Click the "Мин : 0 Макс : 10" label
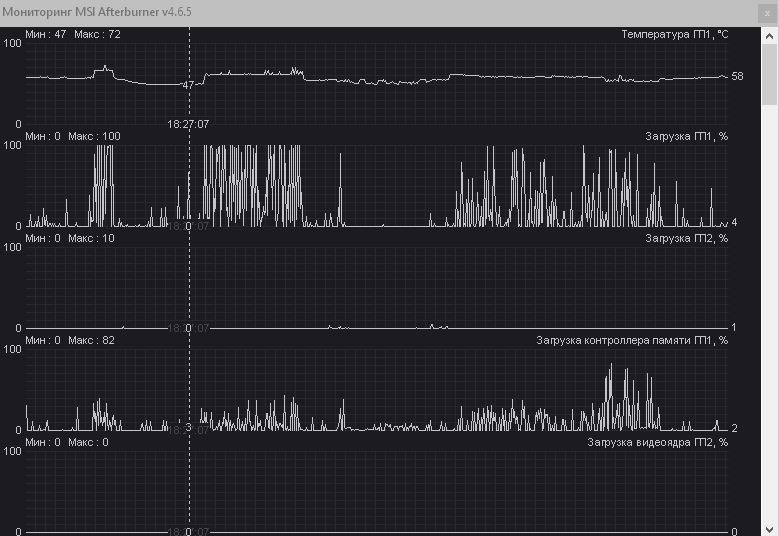Screen dimensions: 779x536 click(x=70, y=238)
